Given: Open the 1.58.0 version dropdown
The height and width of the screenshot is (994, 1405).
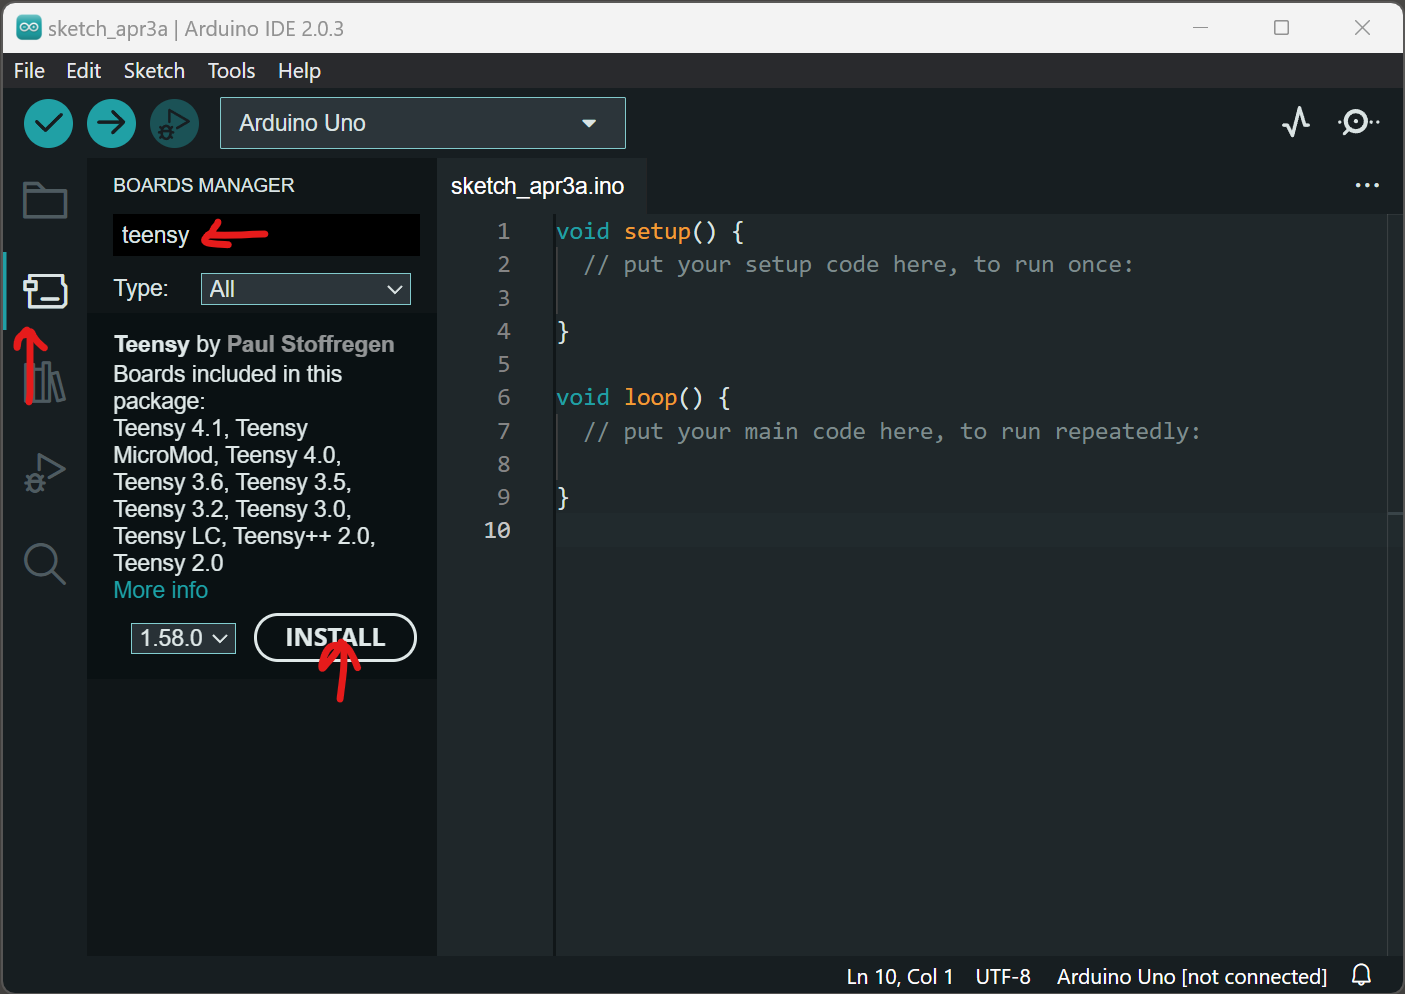Looking at the screenshot, I should pos(183,638).
